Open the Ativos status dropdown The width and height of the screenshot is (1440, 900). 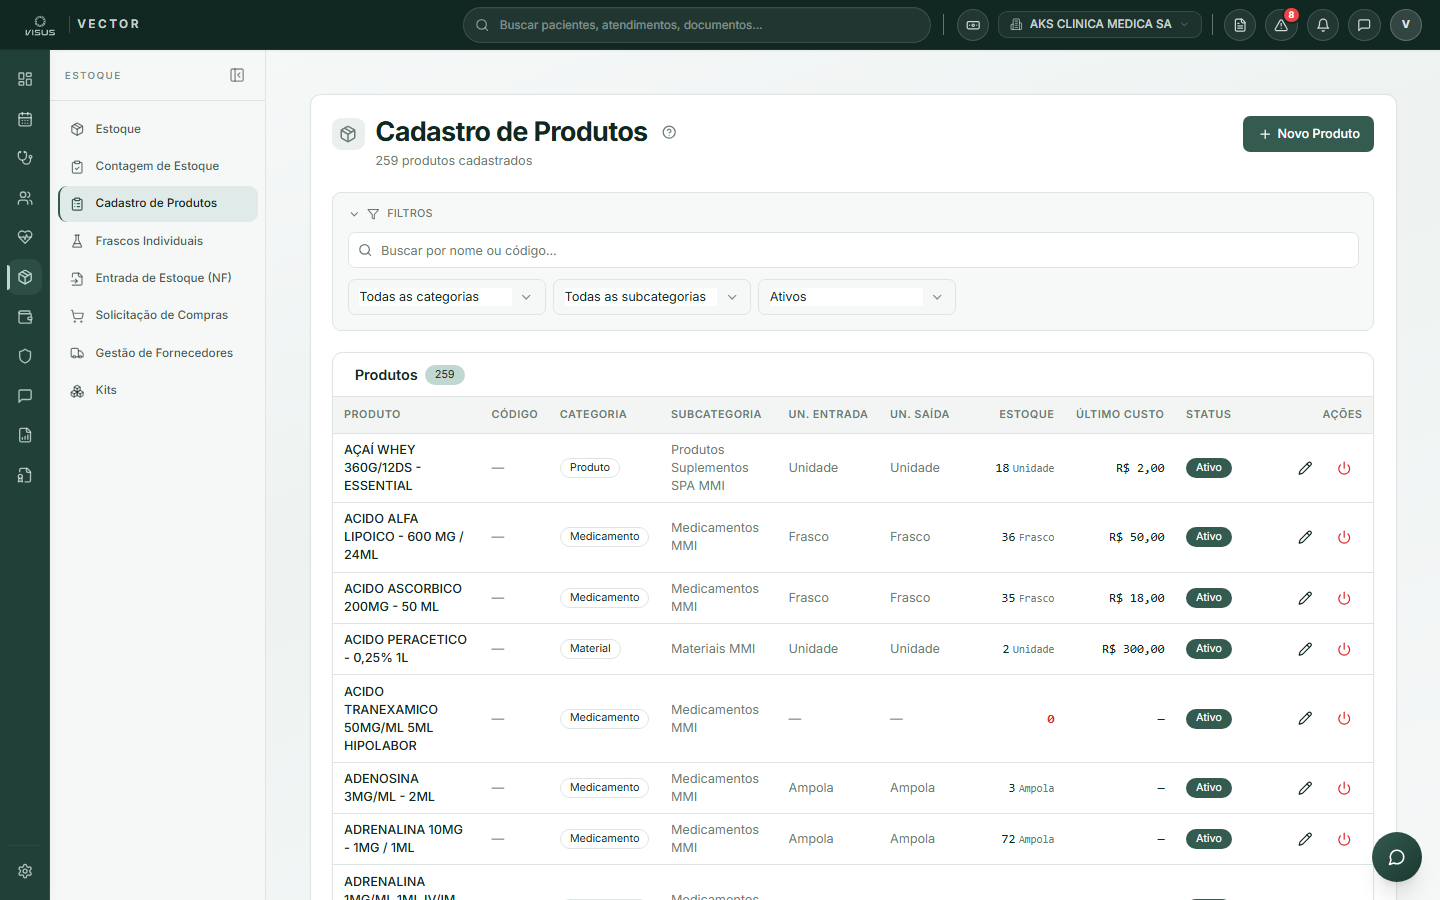click(x=856, y=297)
